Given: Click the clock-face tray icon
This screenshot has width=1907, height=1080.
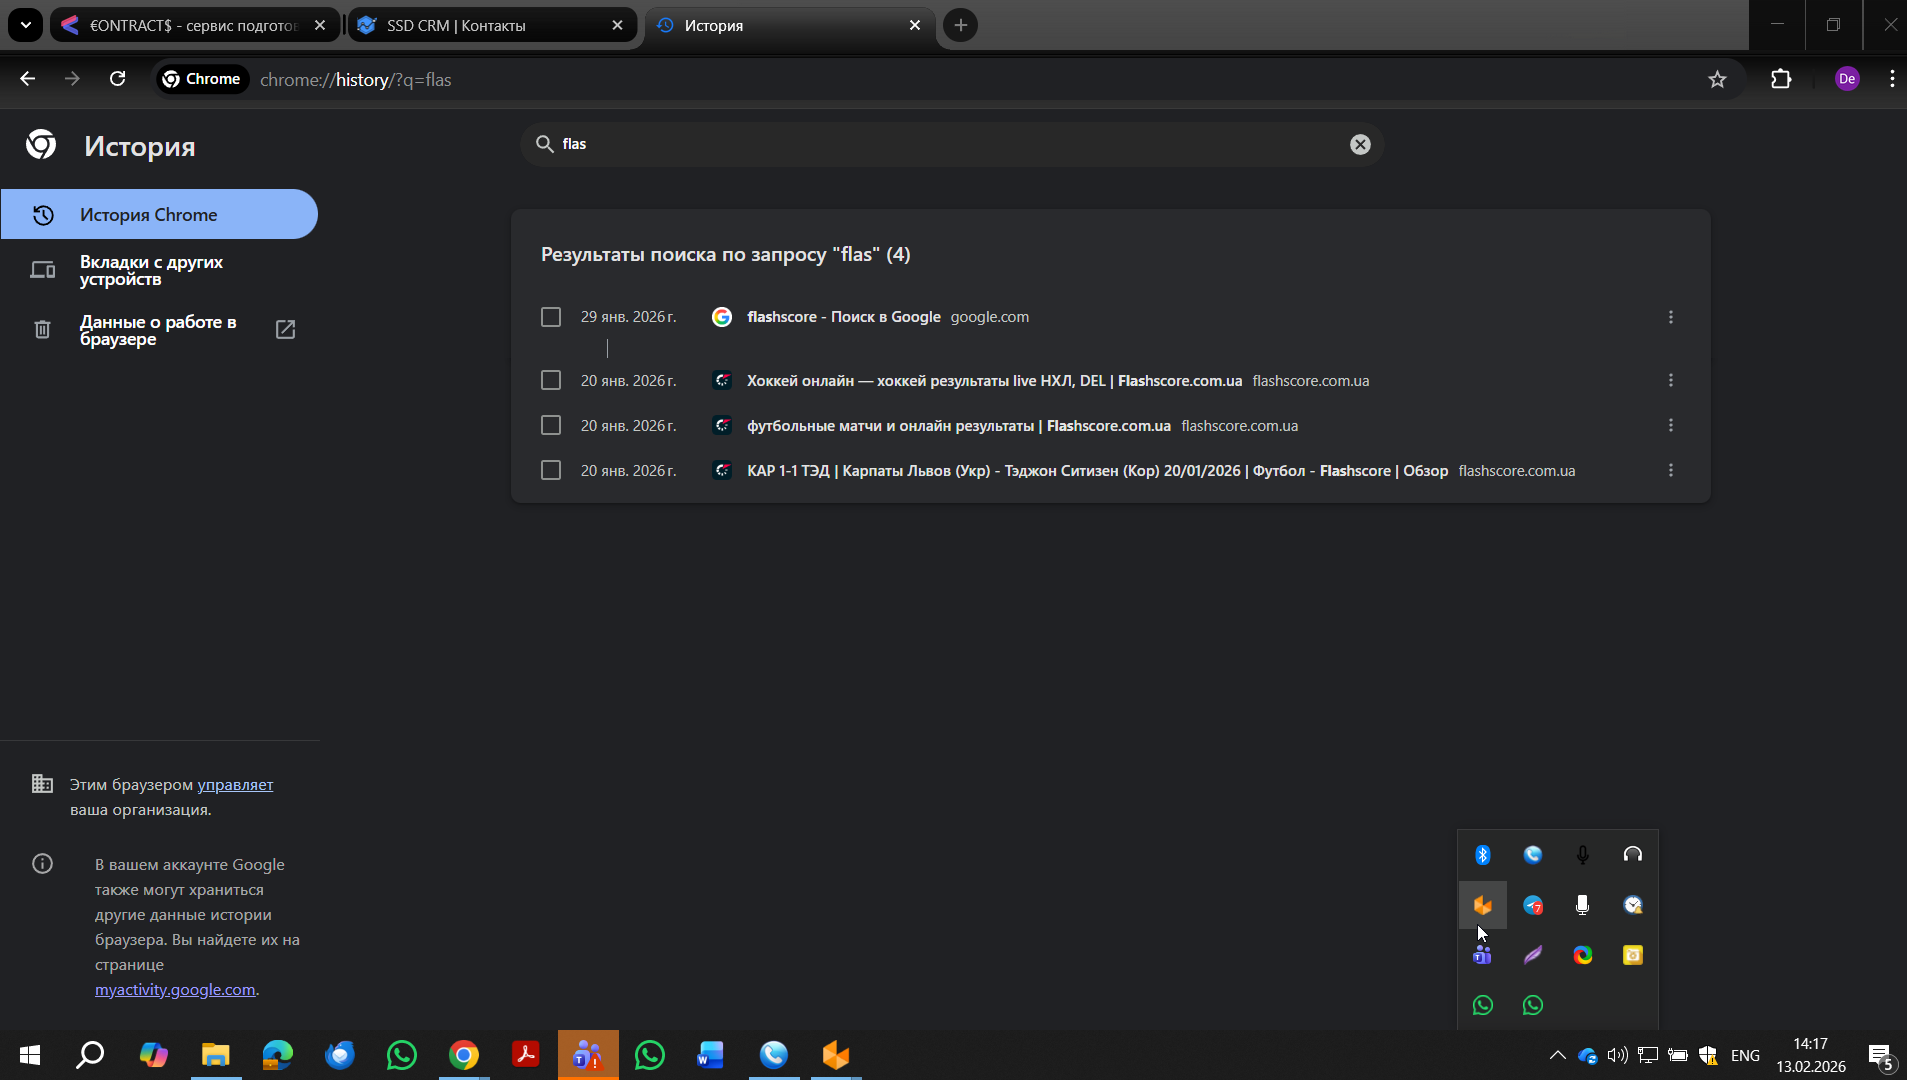Looking at the screenshot, I should coord(1632,905).
